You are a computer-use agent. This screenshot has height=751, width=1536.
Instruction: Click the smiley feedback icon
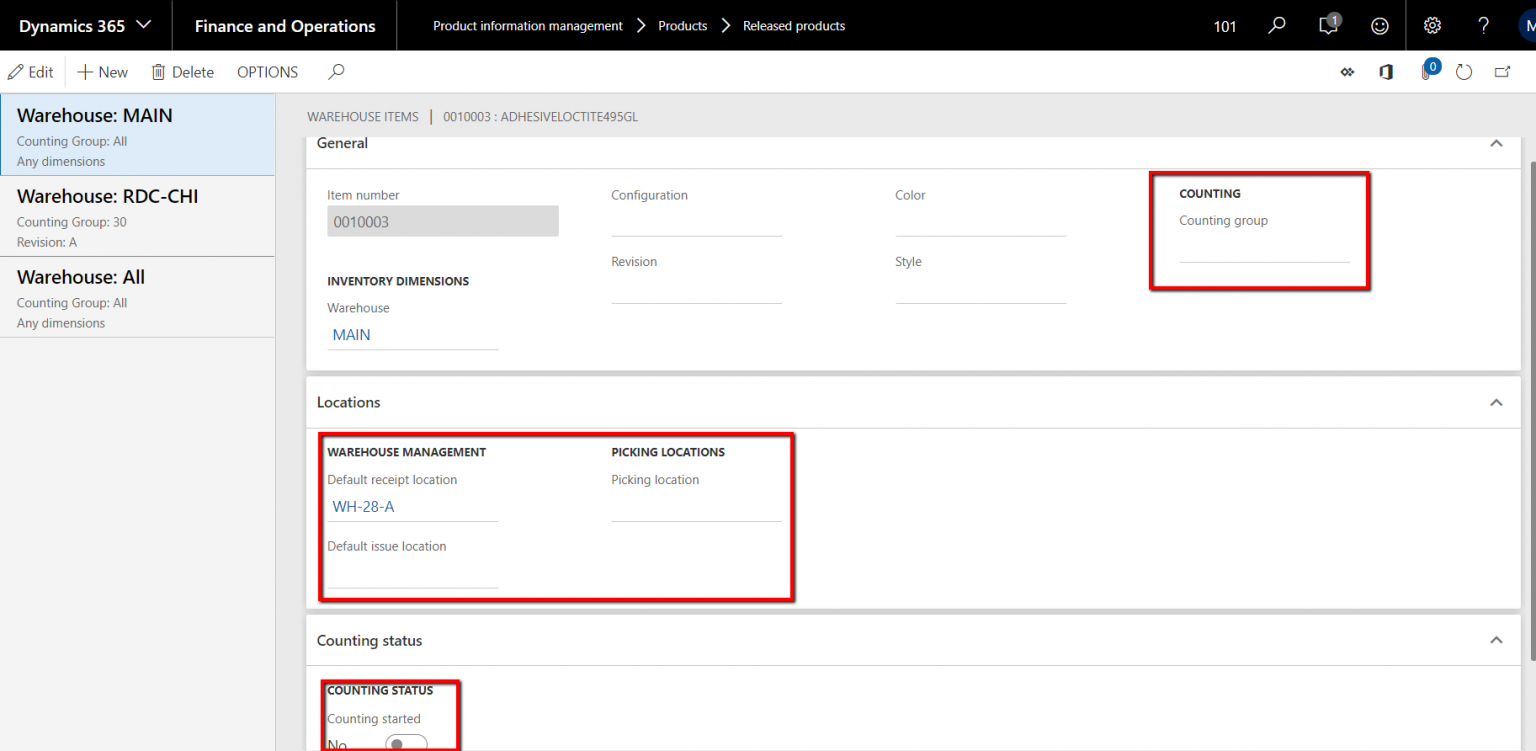[x=1380, y=26]
